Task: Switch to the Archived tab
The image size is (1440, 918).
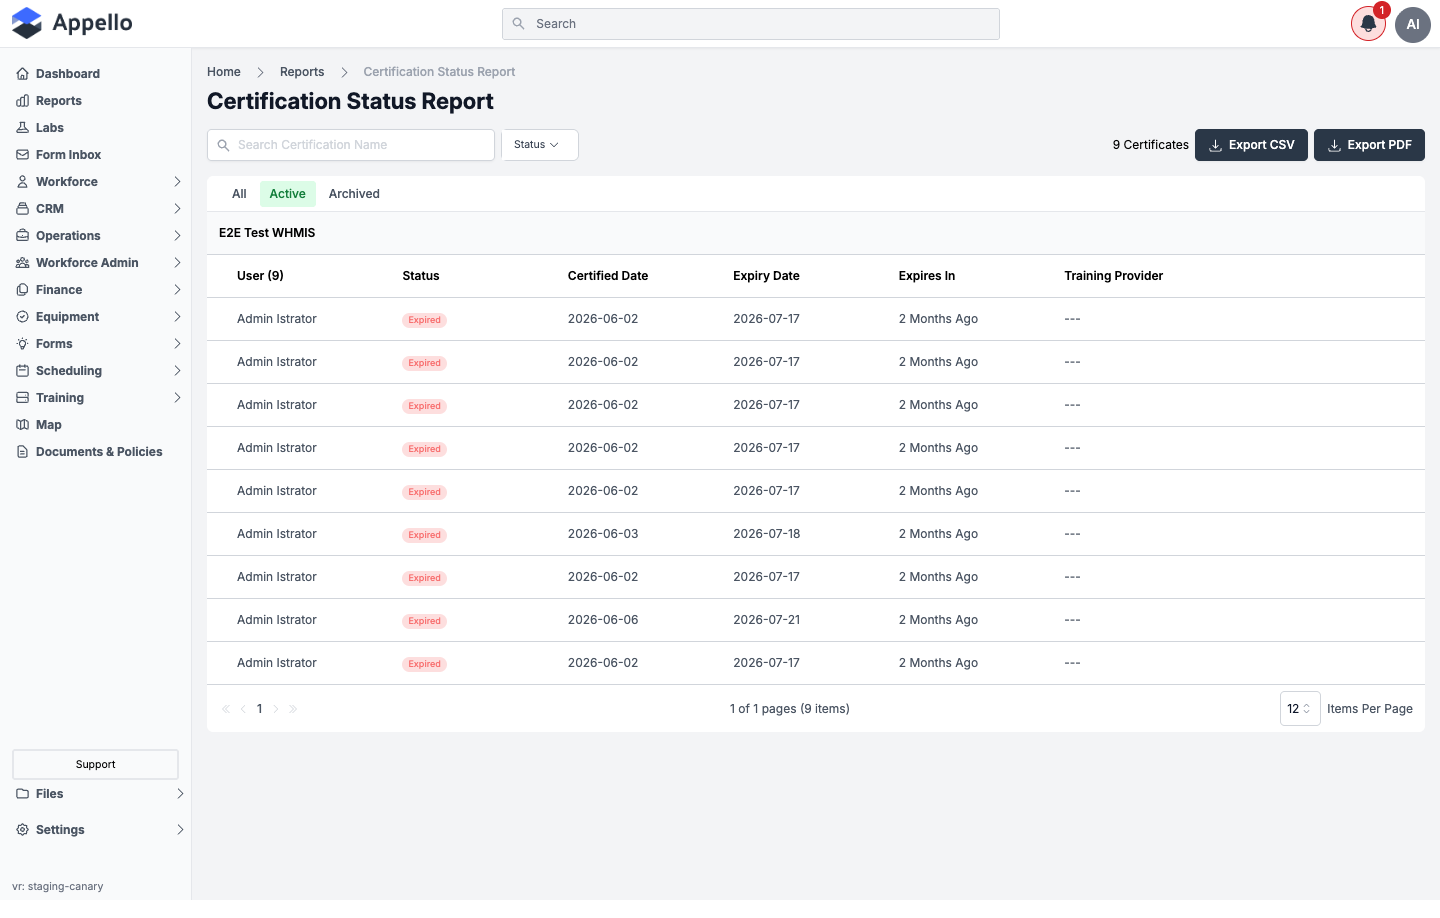Action: coord(354,194)
